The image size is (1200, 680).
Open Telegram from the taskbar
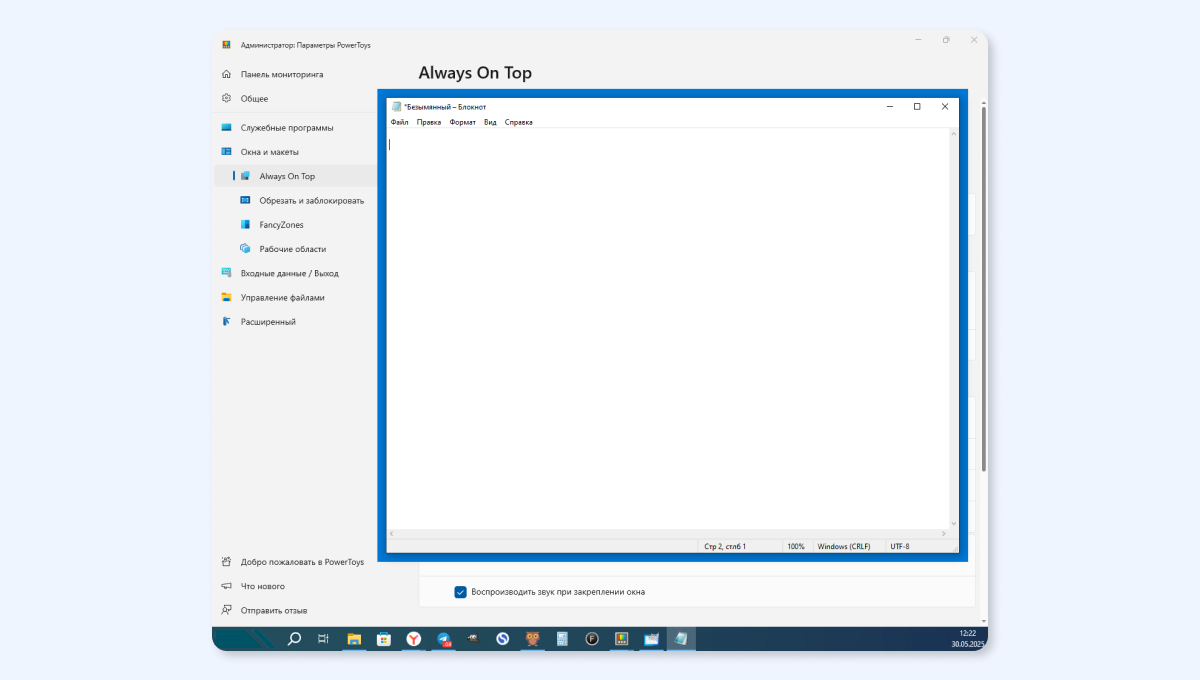point(443,638)
